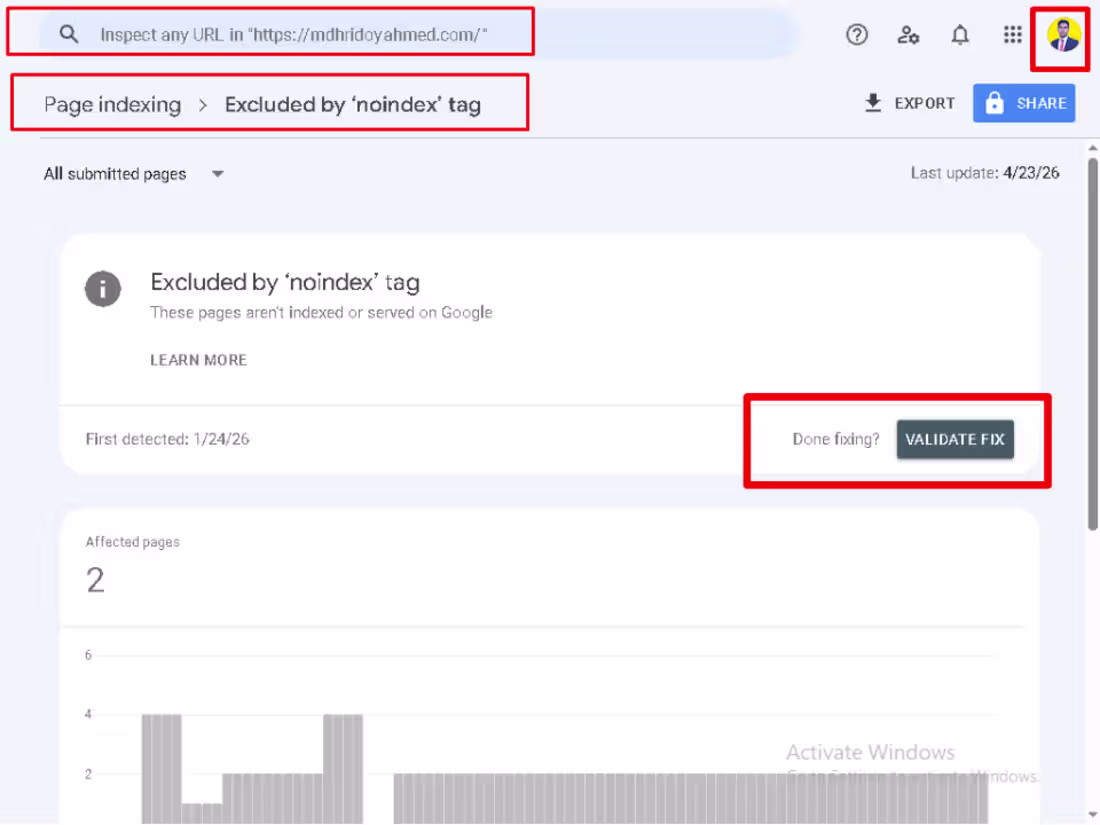
Task: Click the 'Affected pages' label
Action: pyautogui.click(x=133, y=542)
